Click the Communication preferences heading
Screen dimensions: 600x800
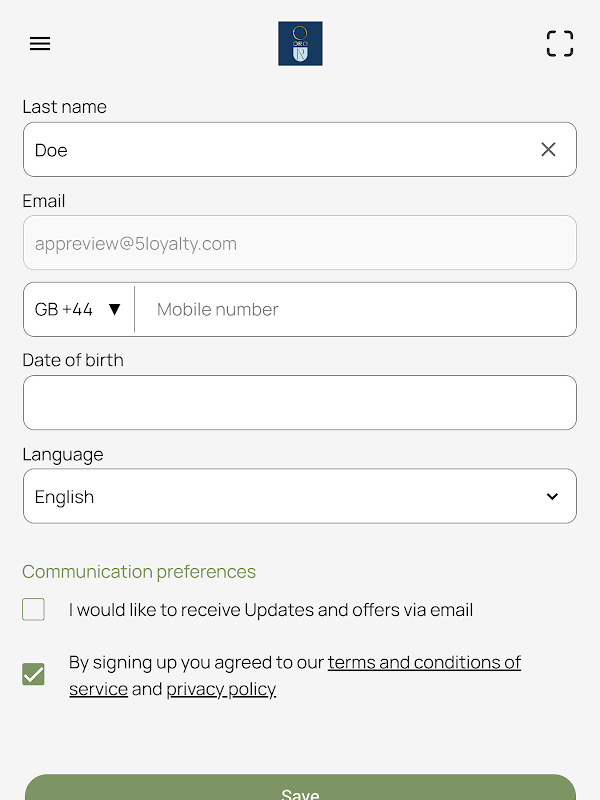139,572
